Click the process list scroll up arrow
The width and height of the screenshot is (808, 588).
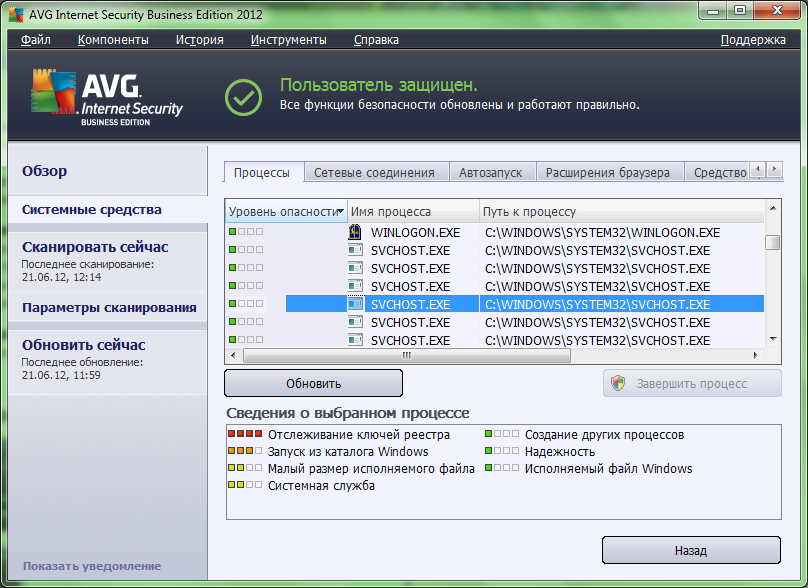(773, 208)
